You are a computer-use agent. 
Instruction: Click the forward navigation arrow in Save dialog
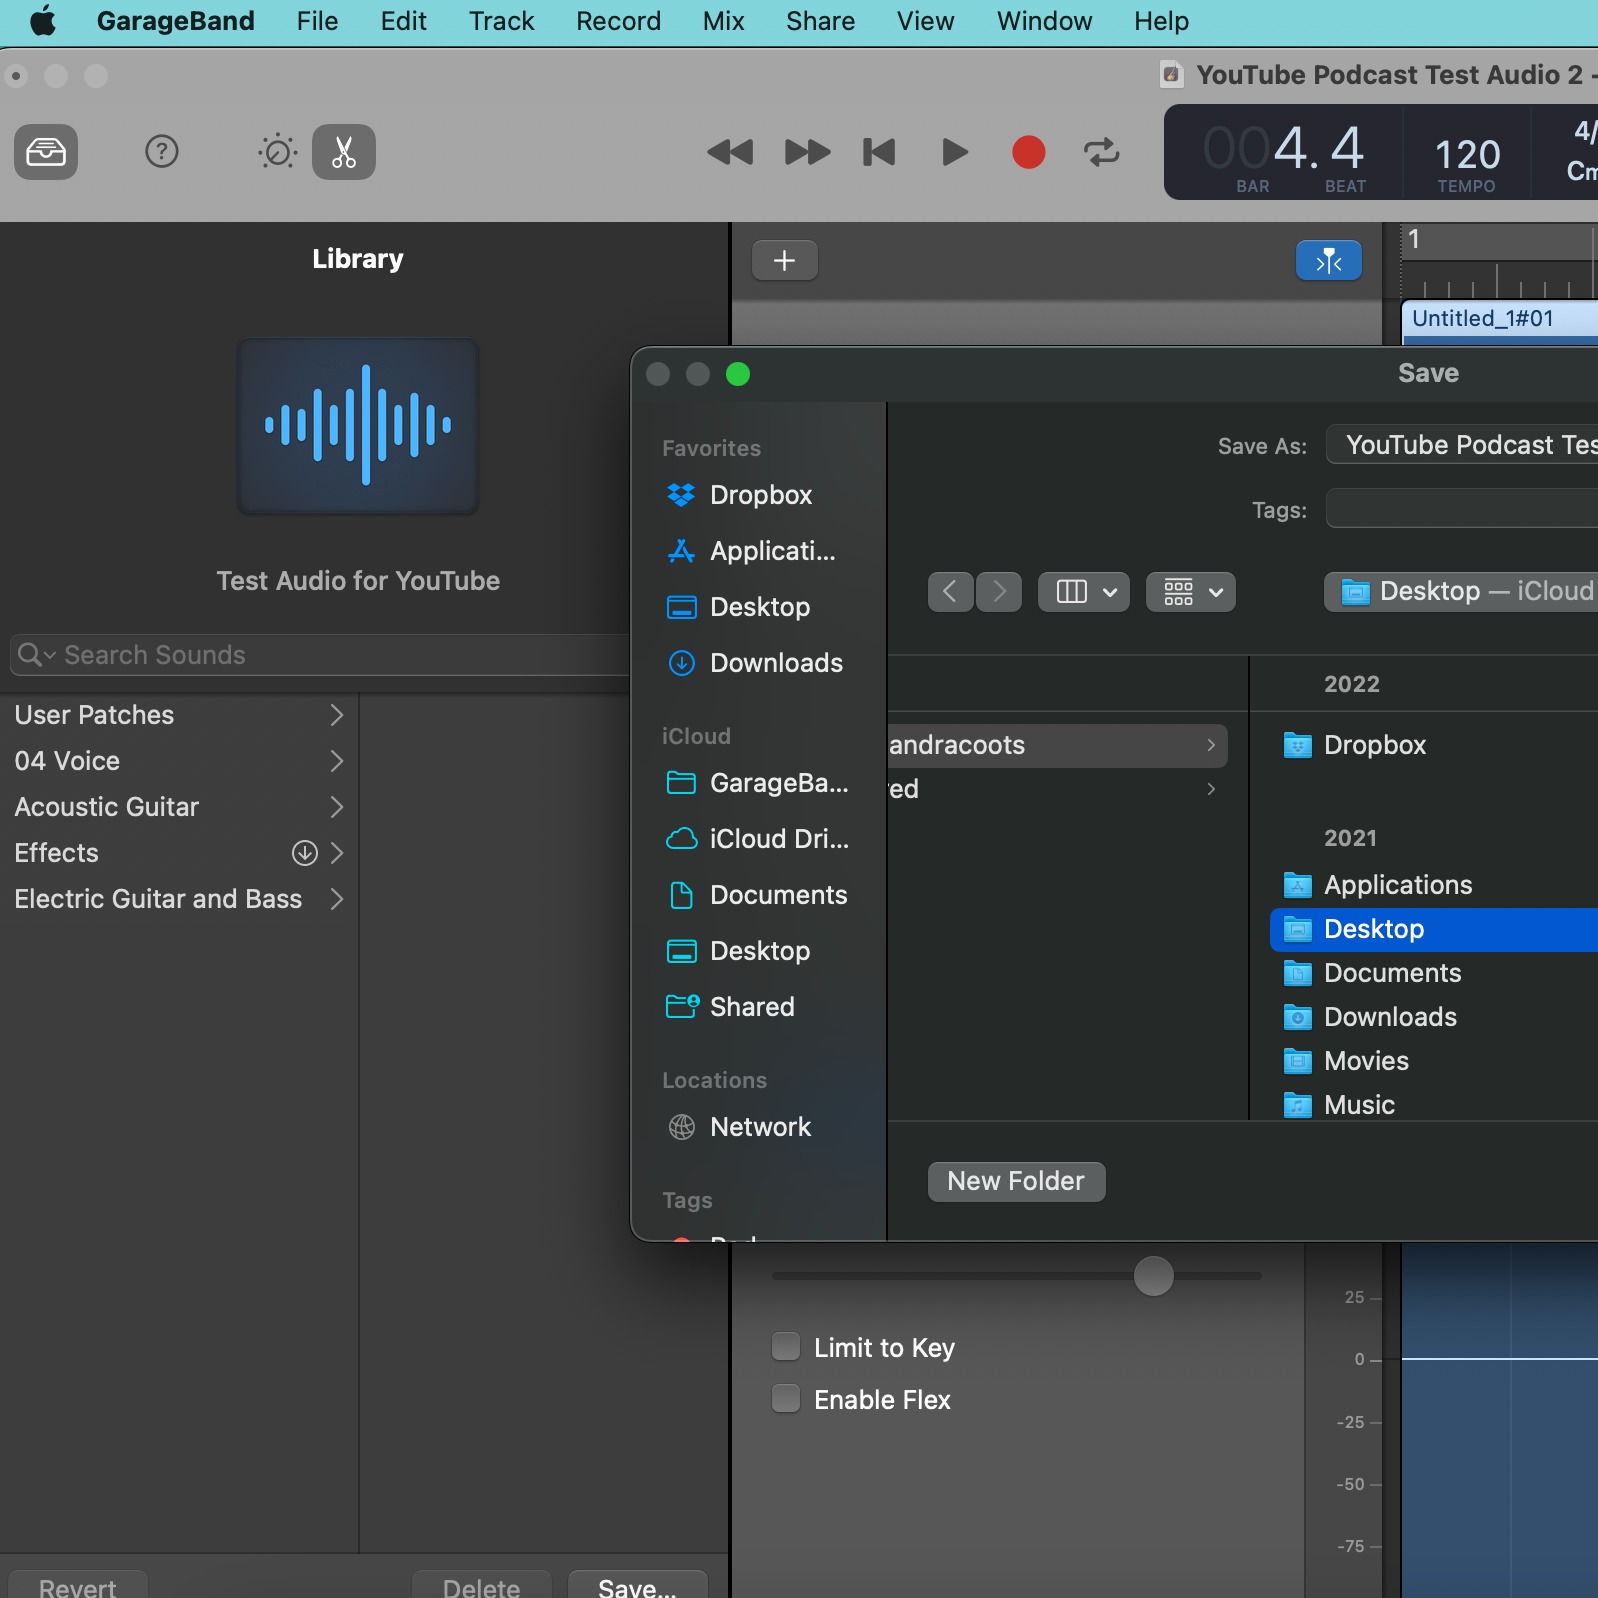pos(999,592)
